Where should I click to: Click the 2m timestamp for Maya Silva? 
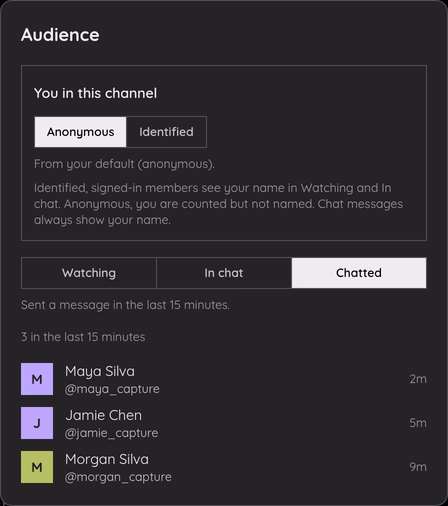(x=418, y=379)
